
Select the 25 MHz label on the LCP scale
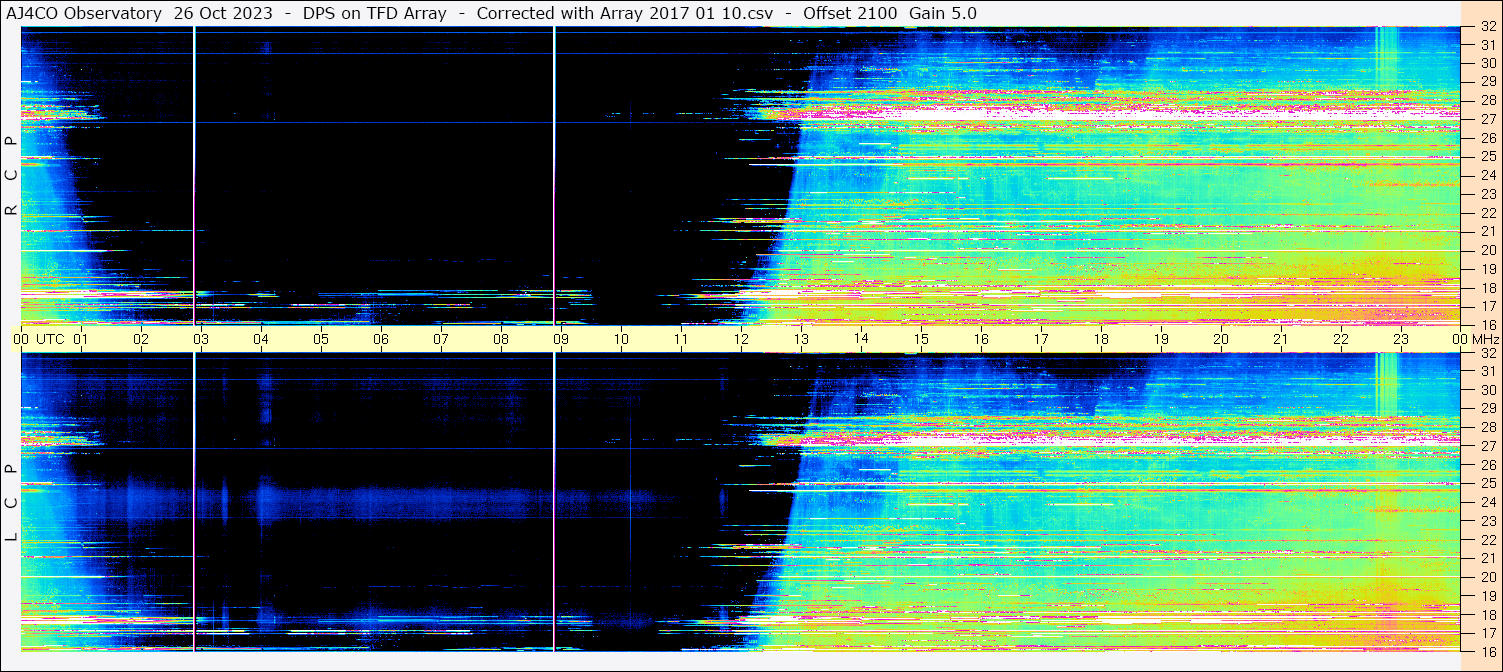pos(1486,483)
